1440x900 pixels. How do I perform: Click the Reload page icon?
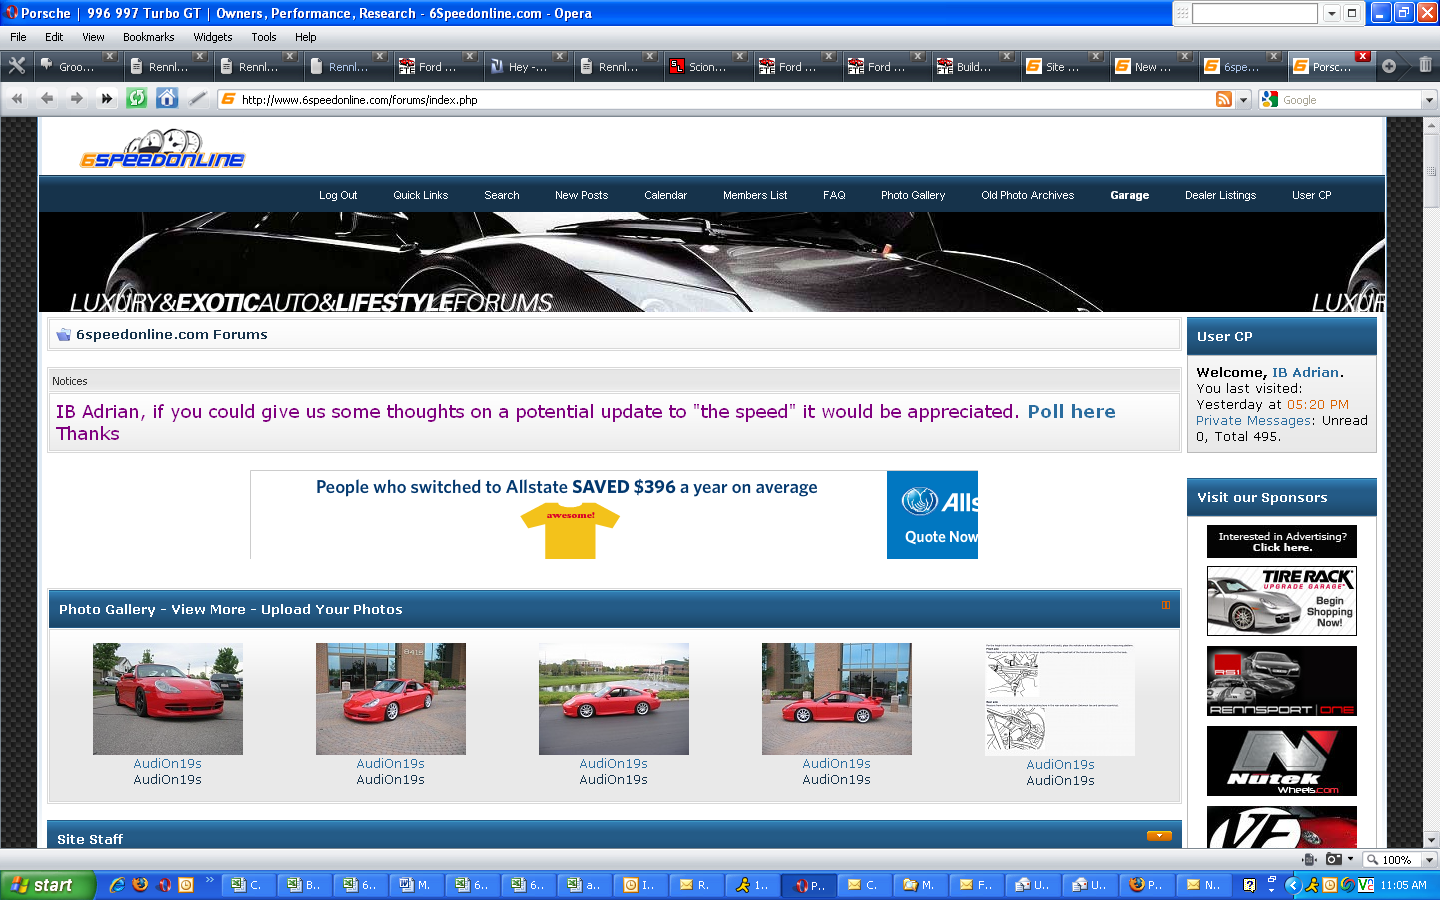tap(137, 98)
